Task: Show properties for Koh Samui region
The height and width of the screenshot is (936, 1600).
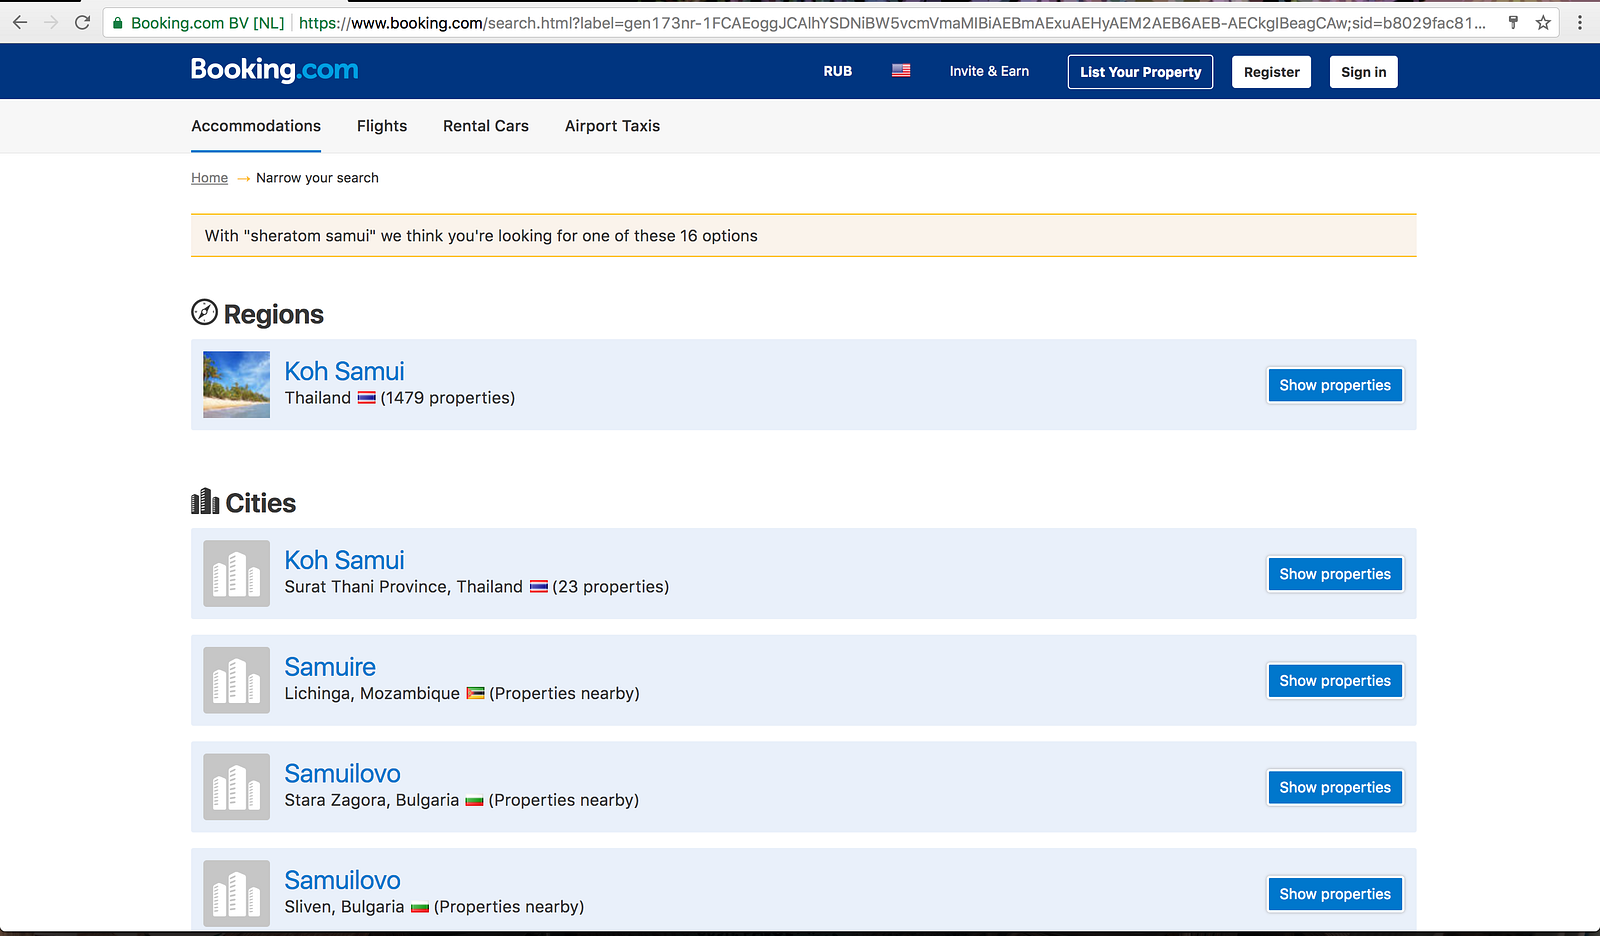Action: [x=1335, y=385]
